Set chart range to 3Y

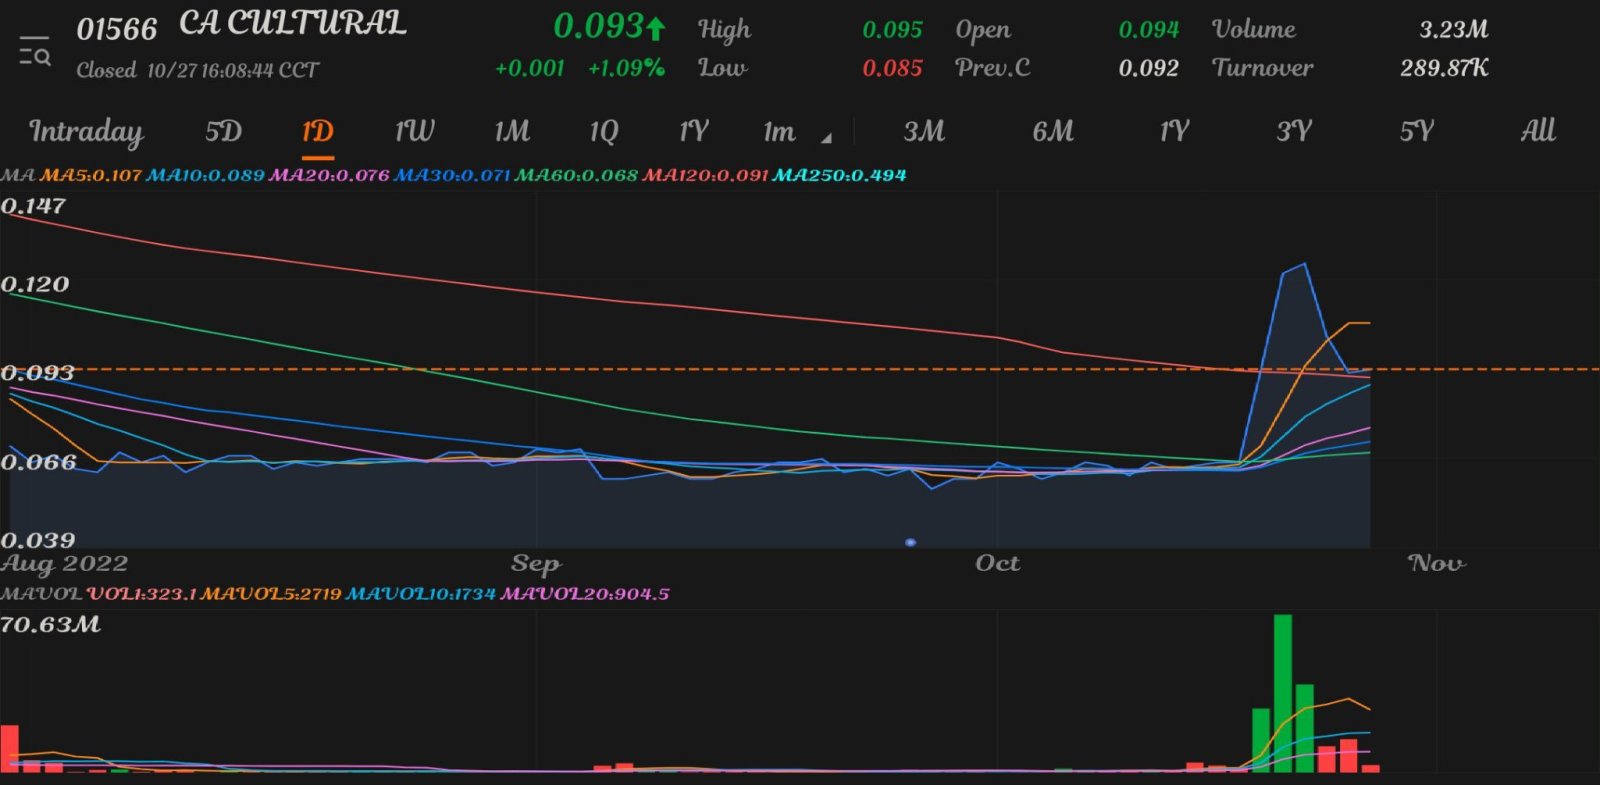(x=1294, y=131)
